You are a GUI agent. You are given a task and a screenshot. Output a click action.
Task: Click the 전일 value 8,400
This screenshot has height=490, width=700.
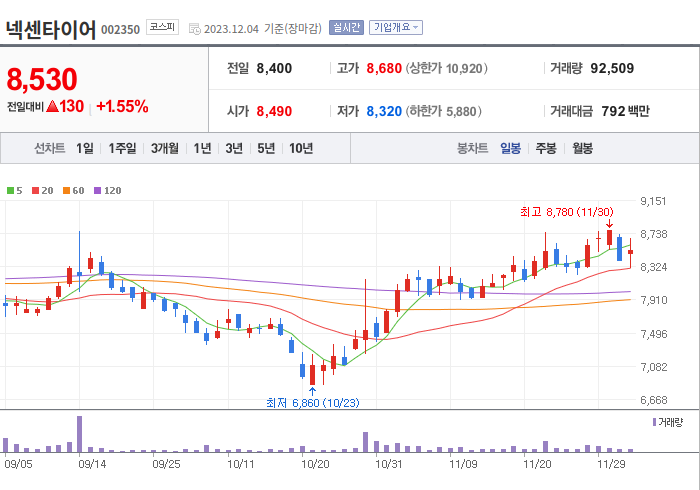(x=274, y=68)
